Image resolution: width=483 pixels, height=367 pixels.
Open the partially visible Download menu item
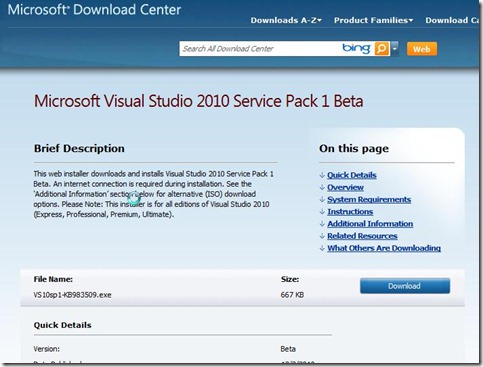(x=452, y=20)
